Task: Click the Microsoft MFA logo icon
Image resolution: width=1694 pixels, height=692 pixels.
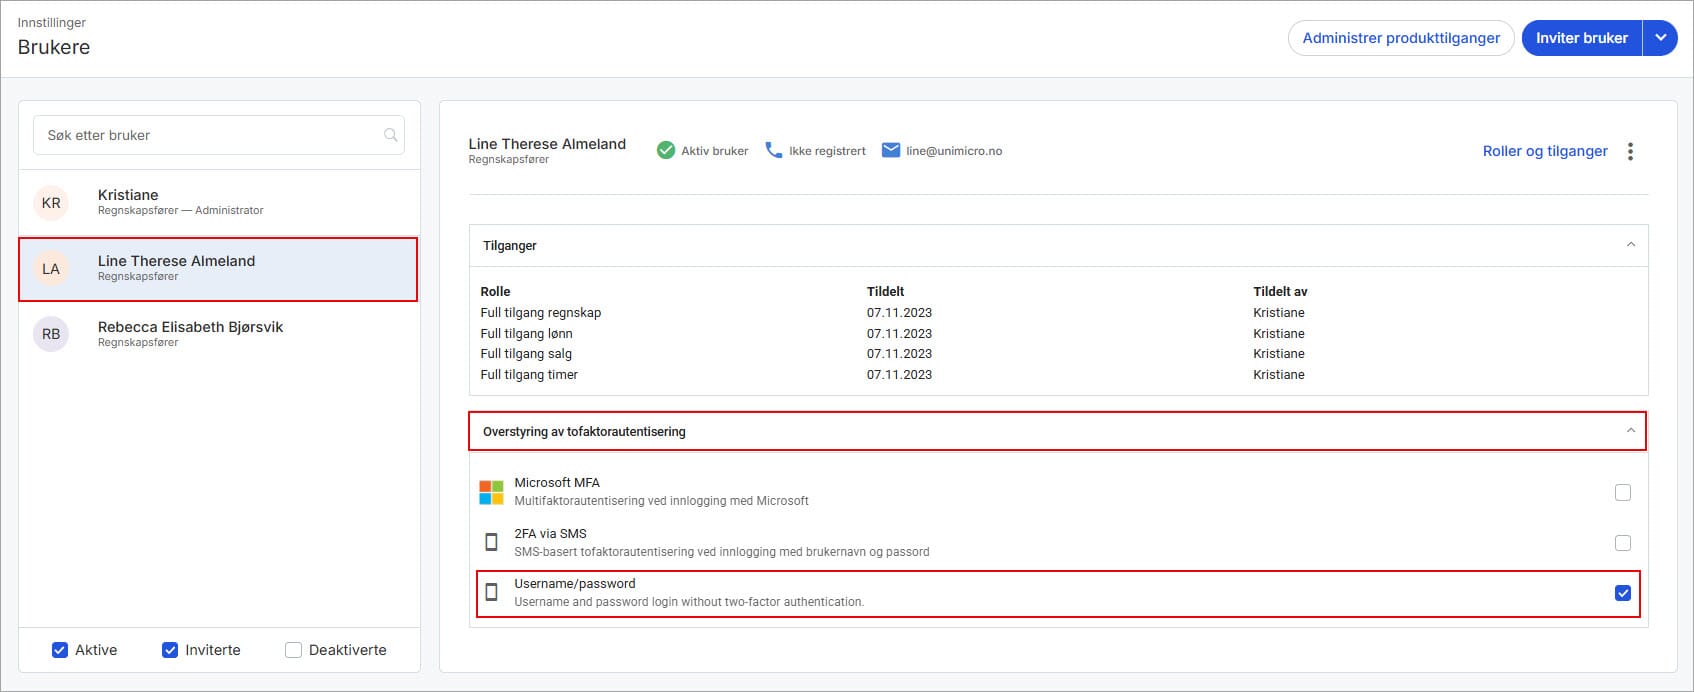Action: [491, 492]
